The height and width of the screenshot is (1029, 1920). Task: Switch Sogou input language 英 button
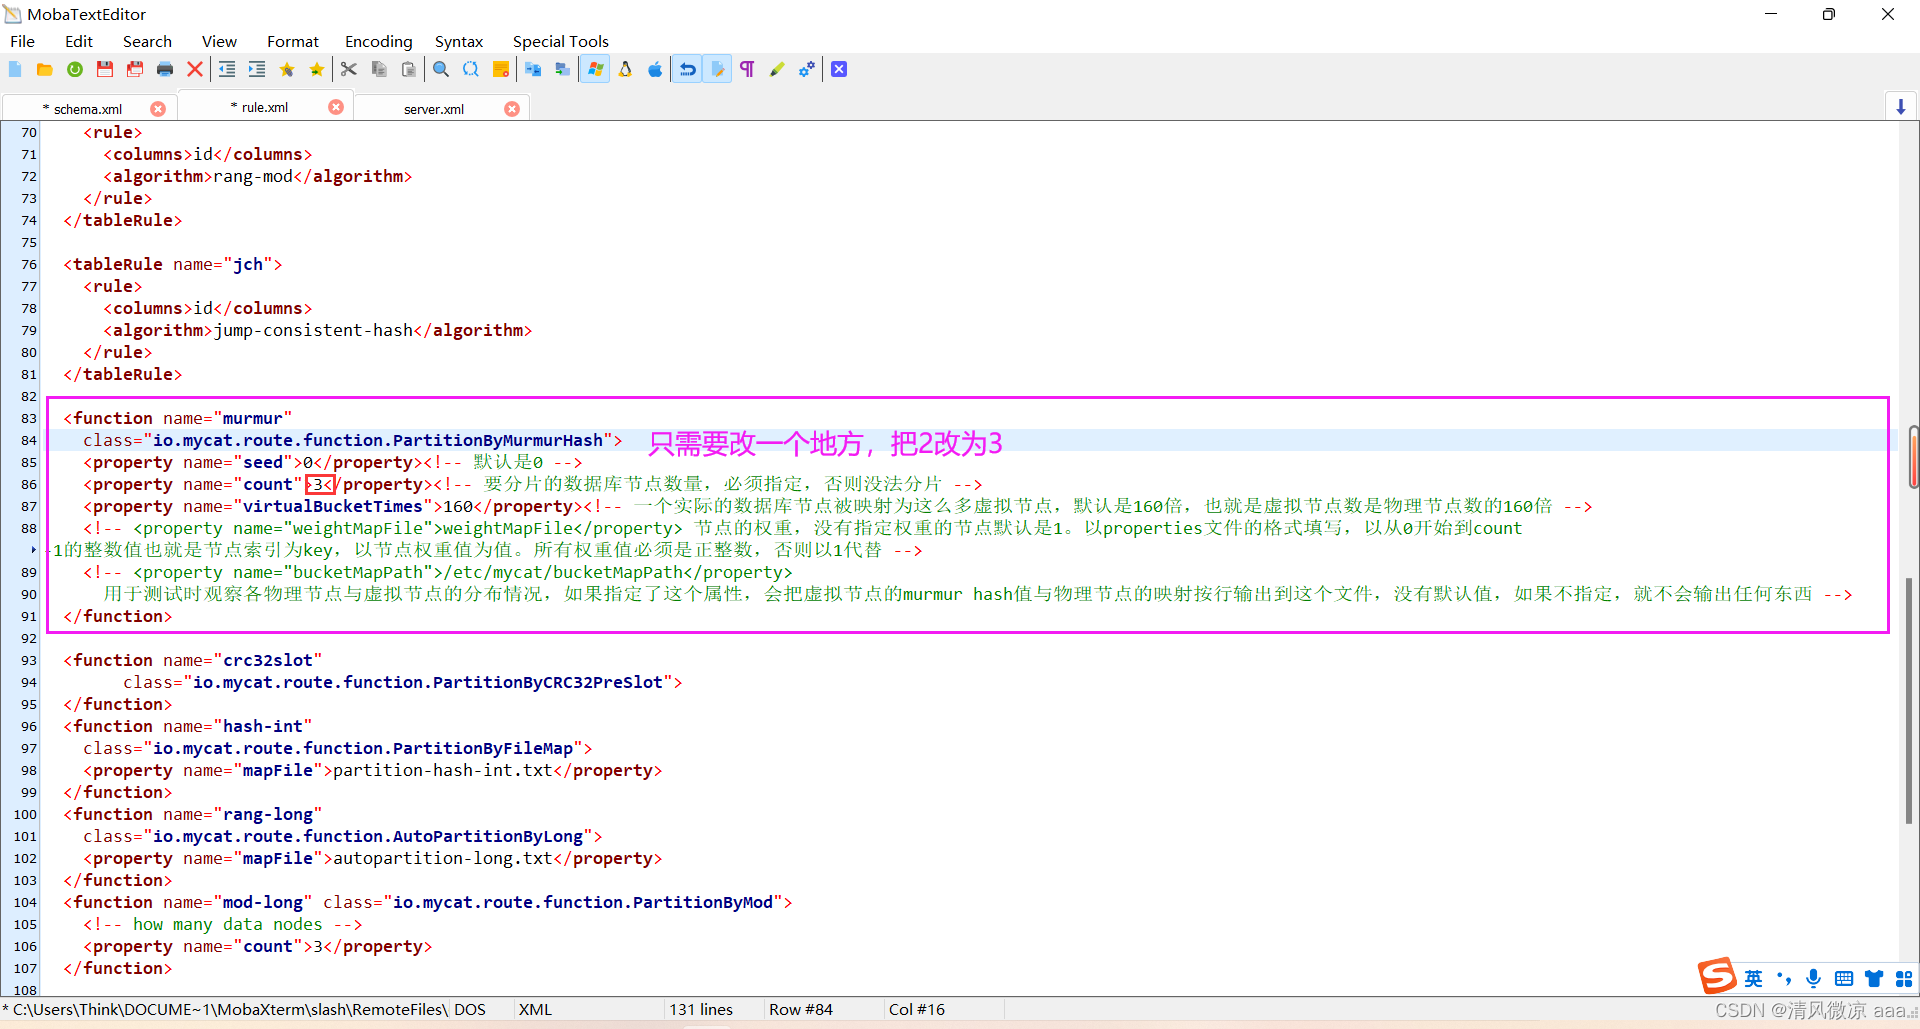1754,978
